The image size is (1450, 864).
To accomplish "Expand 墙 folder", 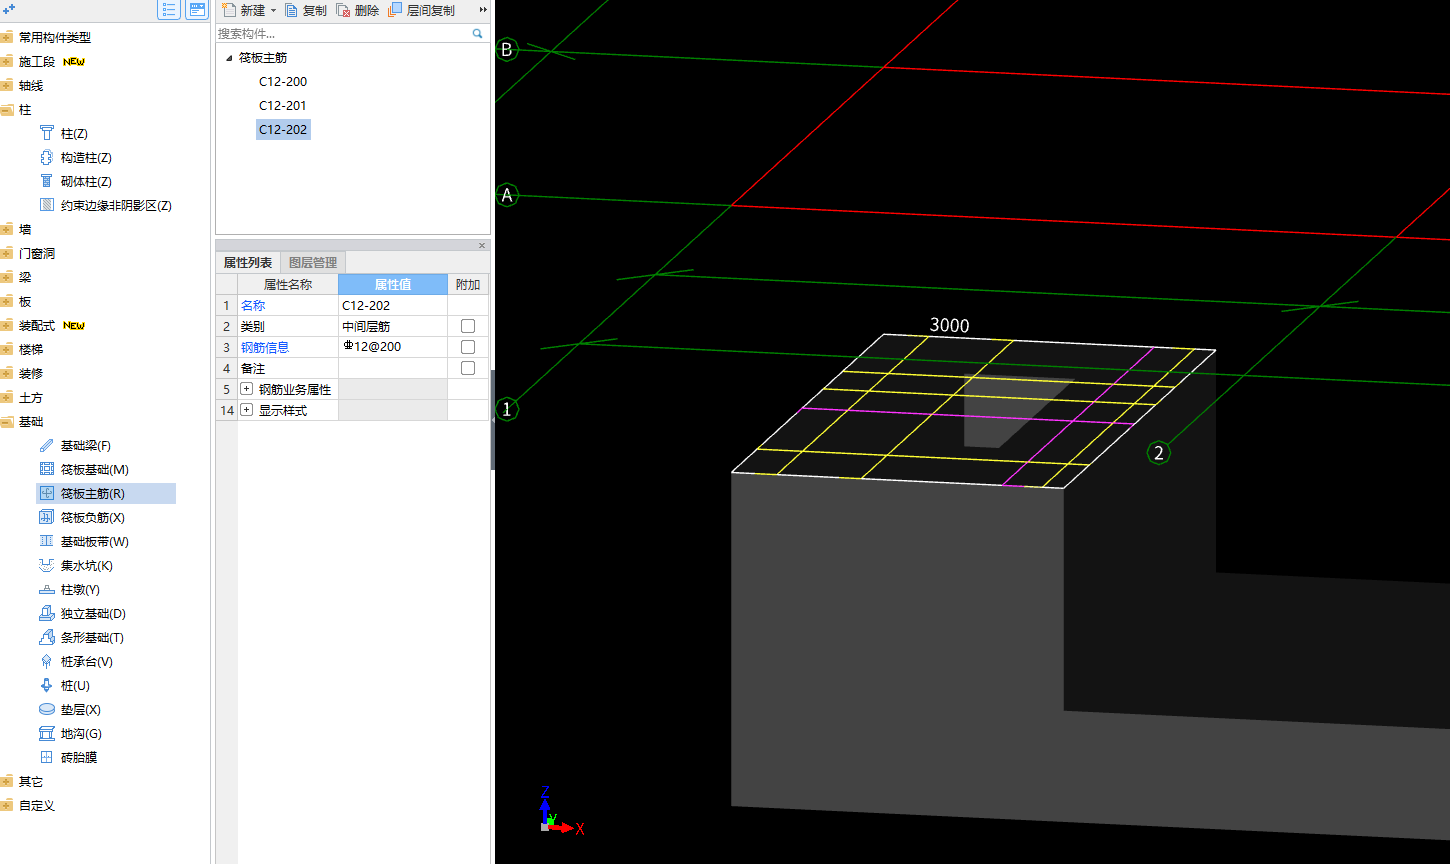I will [x=7, y=229].
